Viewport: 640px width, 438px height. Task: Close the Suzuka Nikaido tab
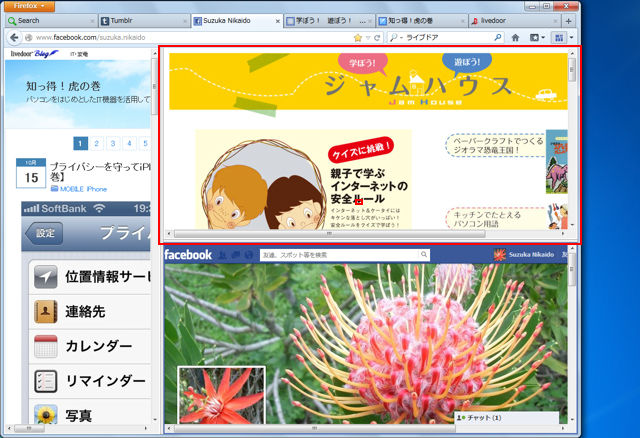tap(278, 21)
